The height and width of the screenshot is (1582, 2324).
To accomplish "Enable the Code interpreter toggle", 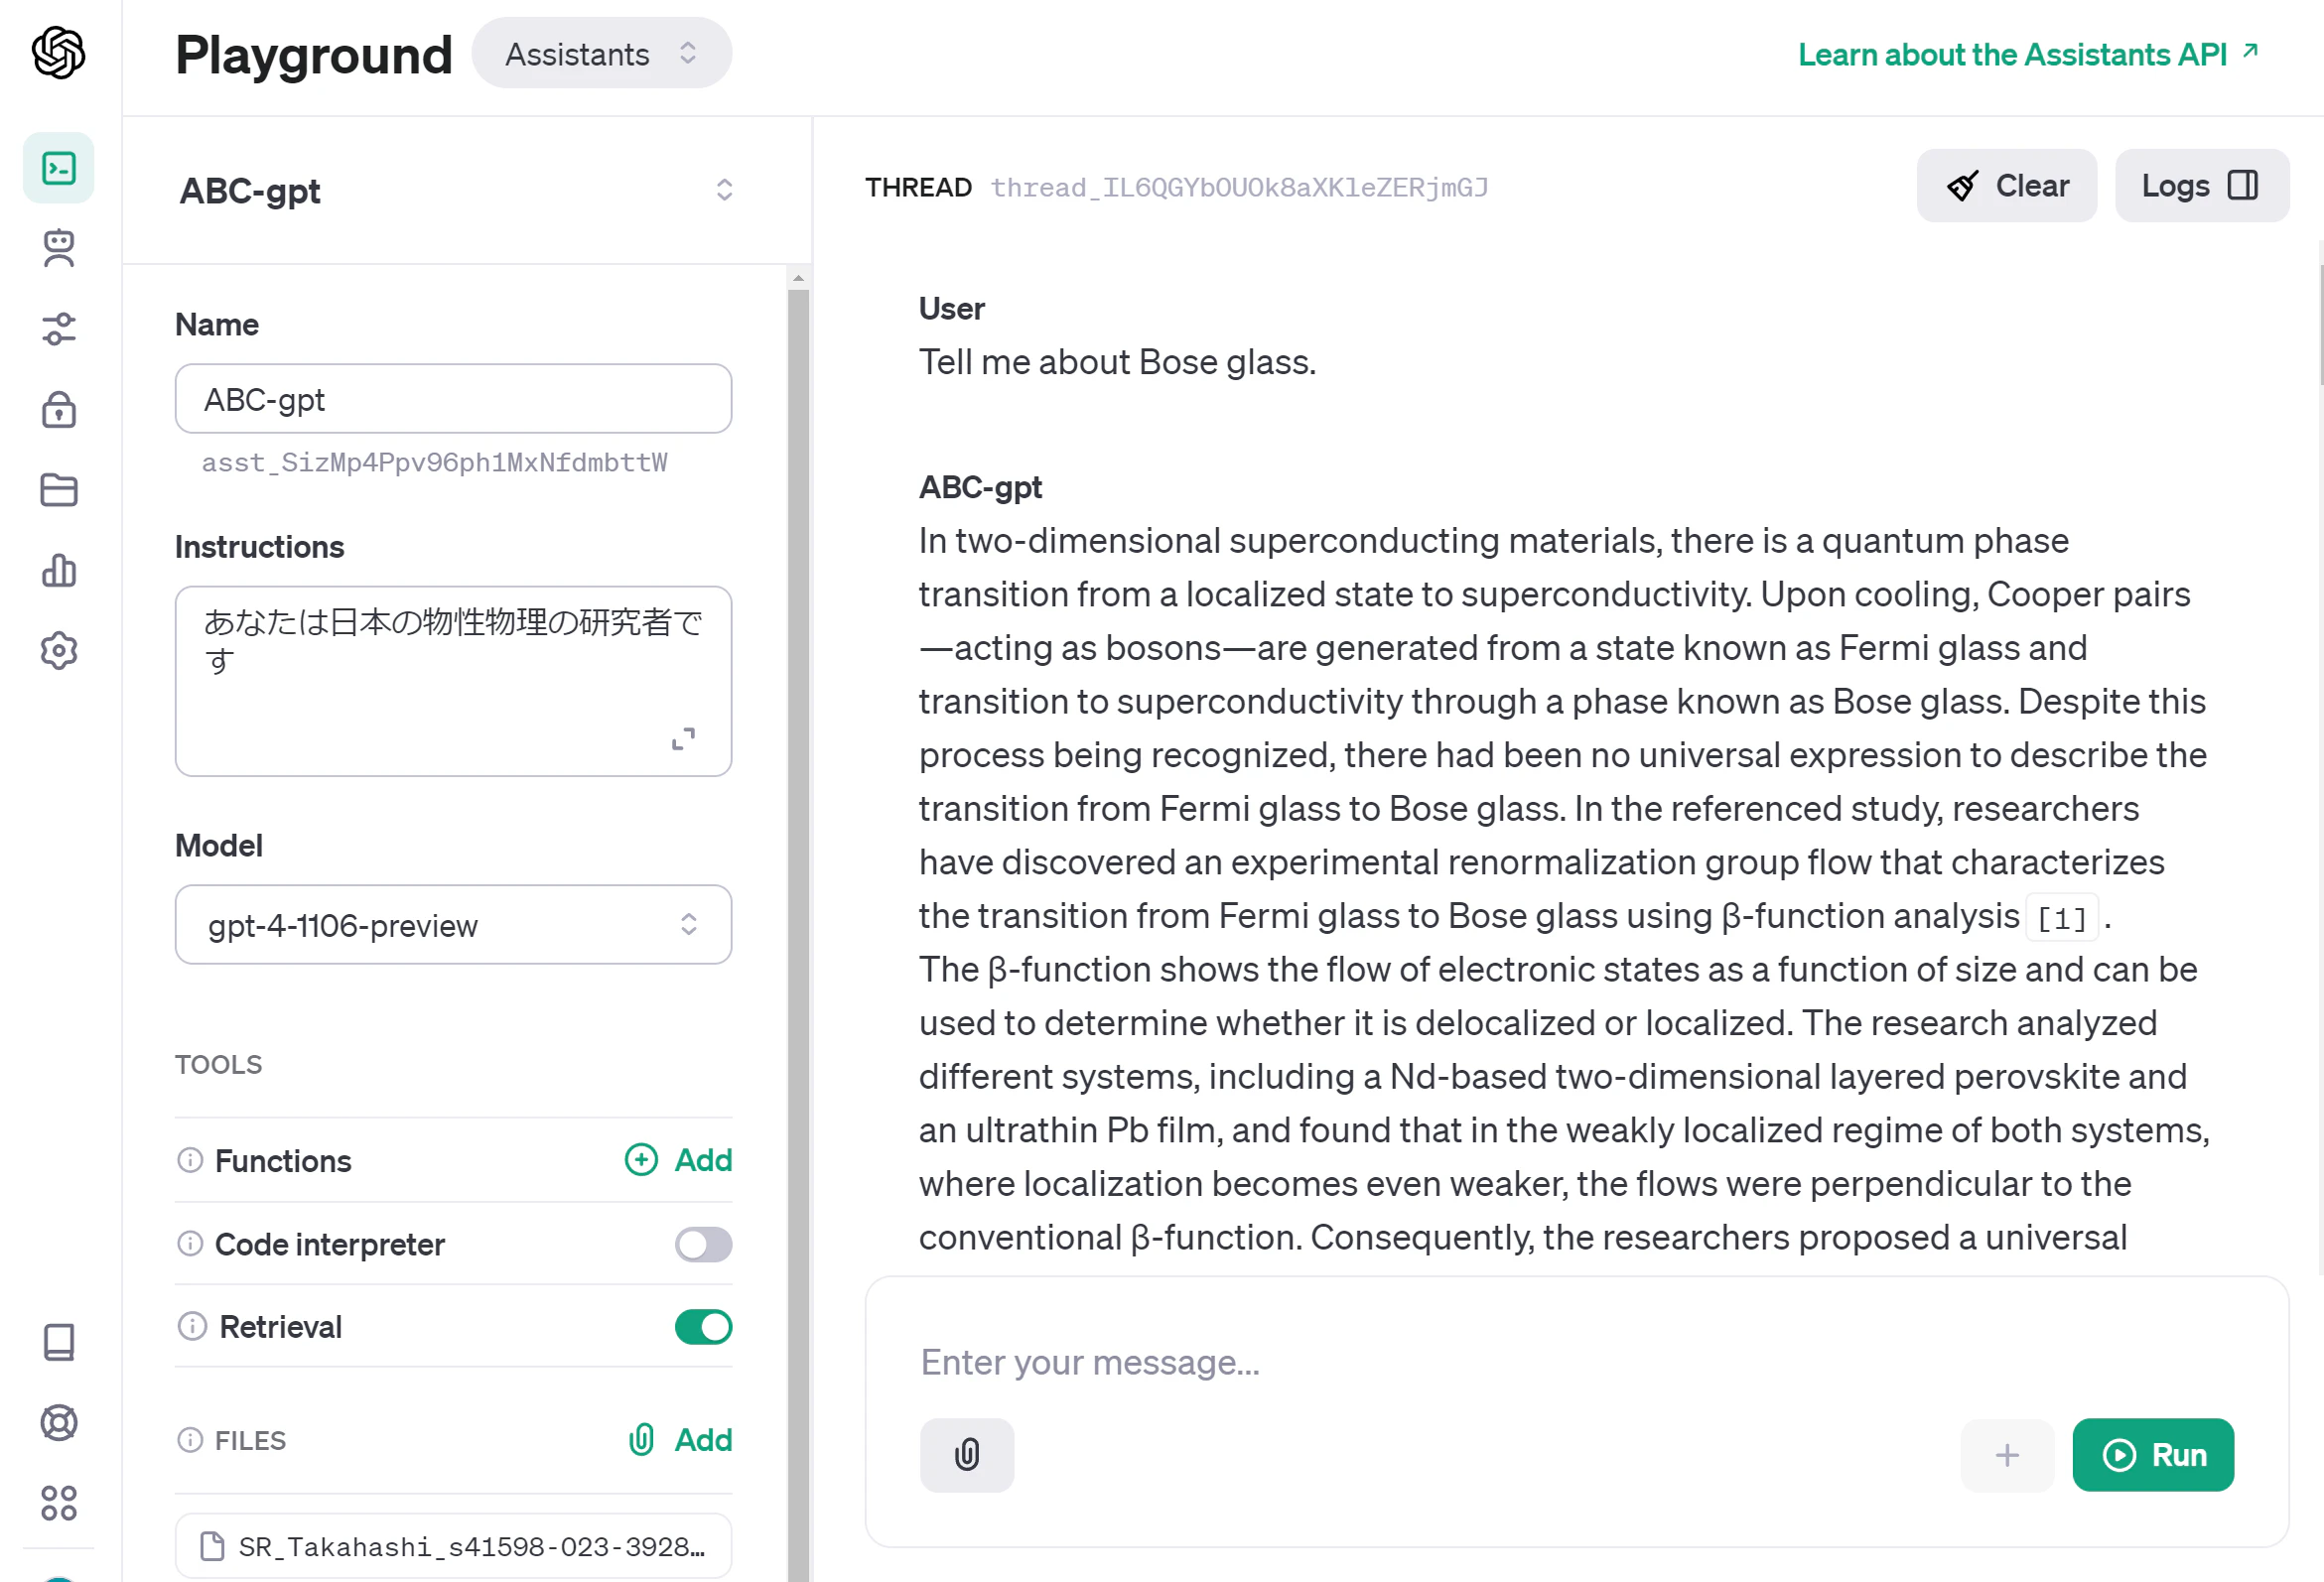I will [x=703, y=1244].
